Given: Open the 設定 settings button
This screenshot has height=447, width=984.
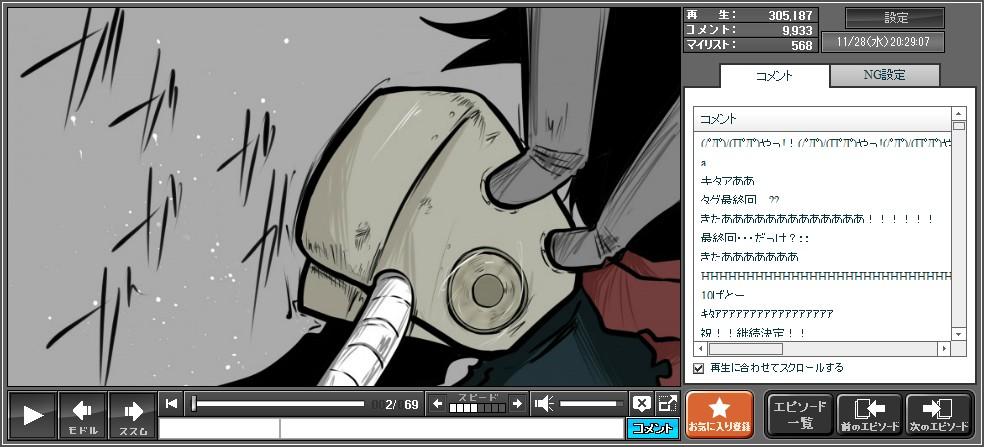Looking at the screenshot, I should (x=895, y=18).
